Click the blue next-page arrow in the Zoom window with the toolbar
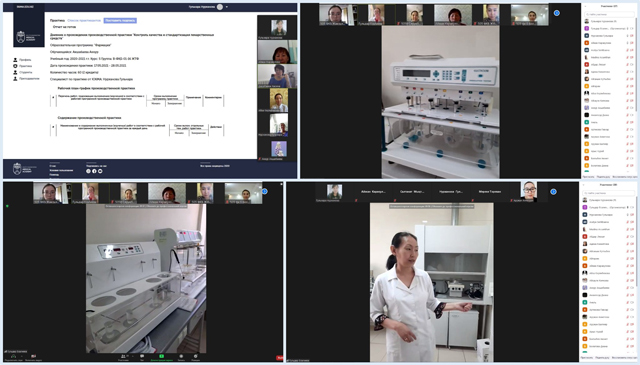 (264, 191)
